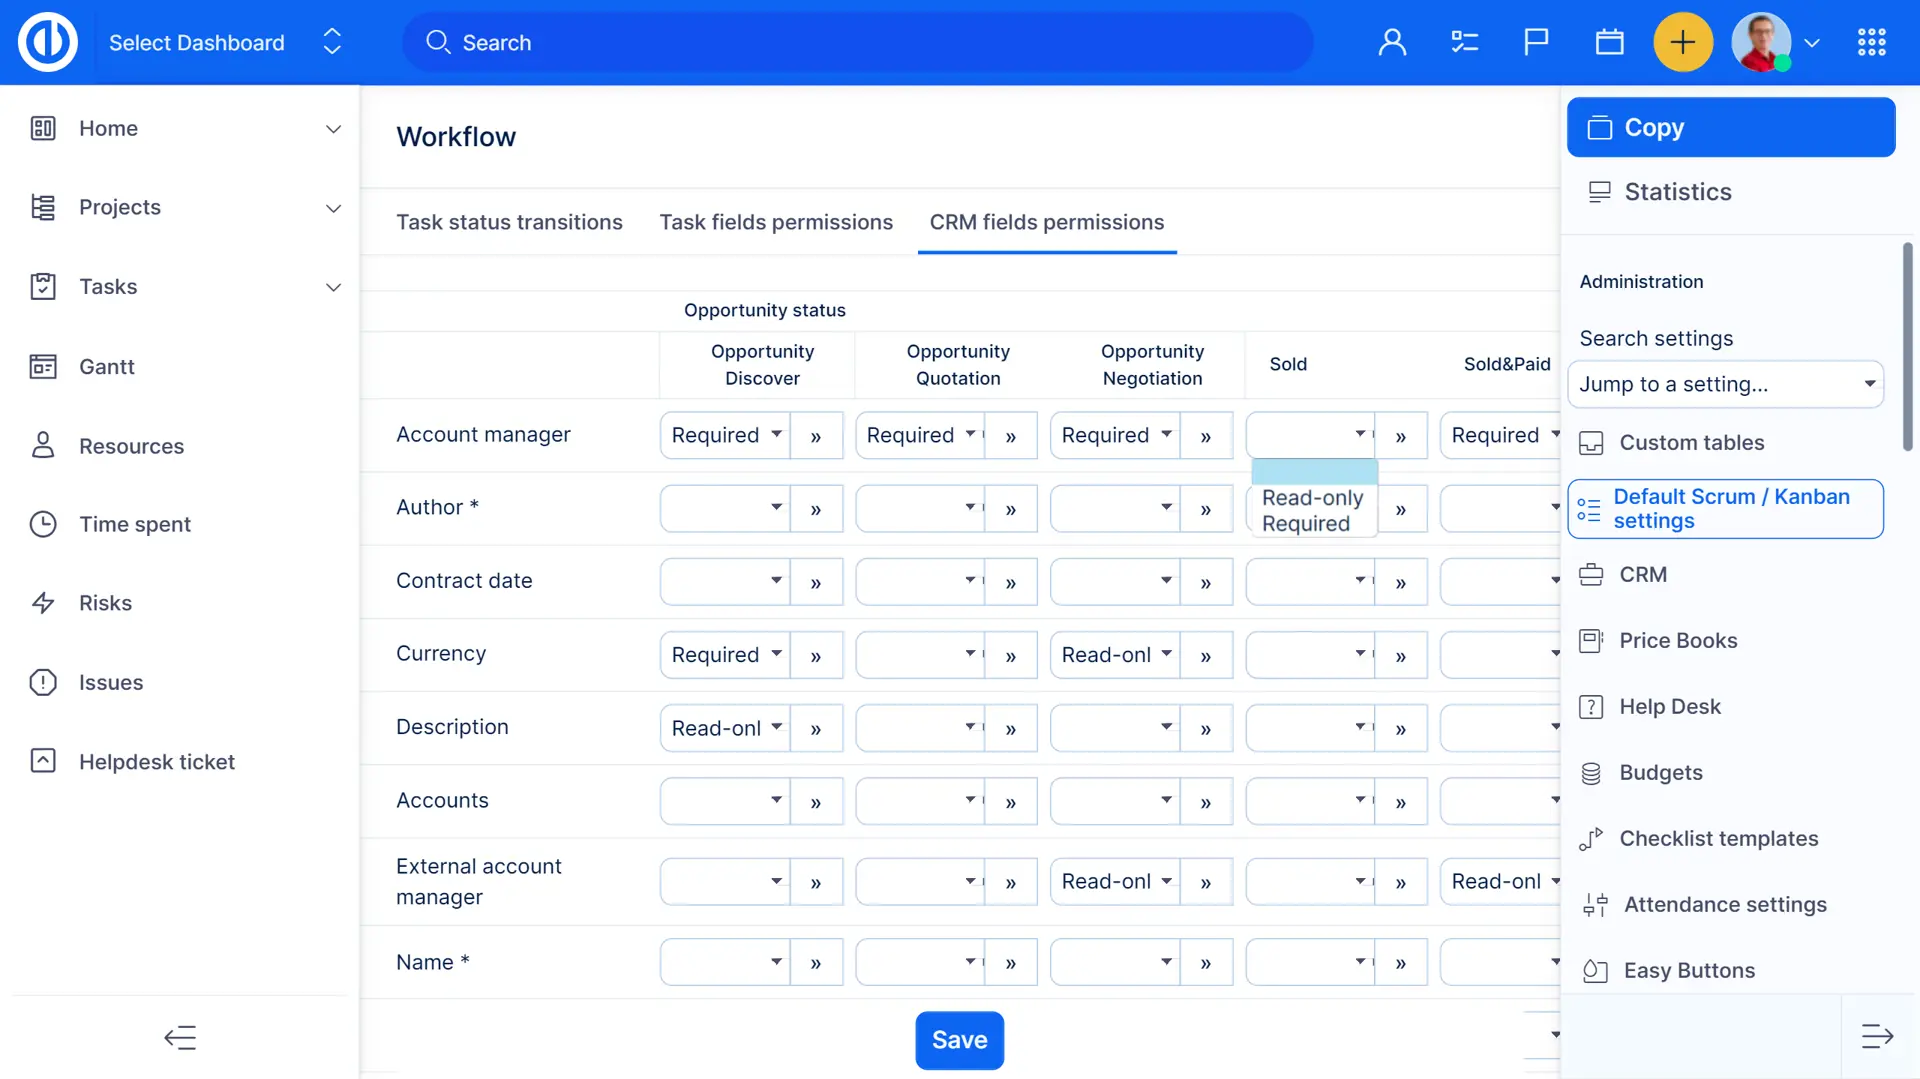Click the Easy Redmine logo icon
Screen dimensions: 1920x1079
tap(47, 42)
